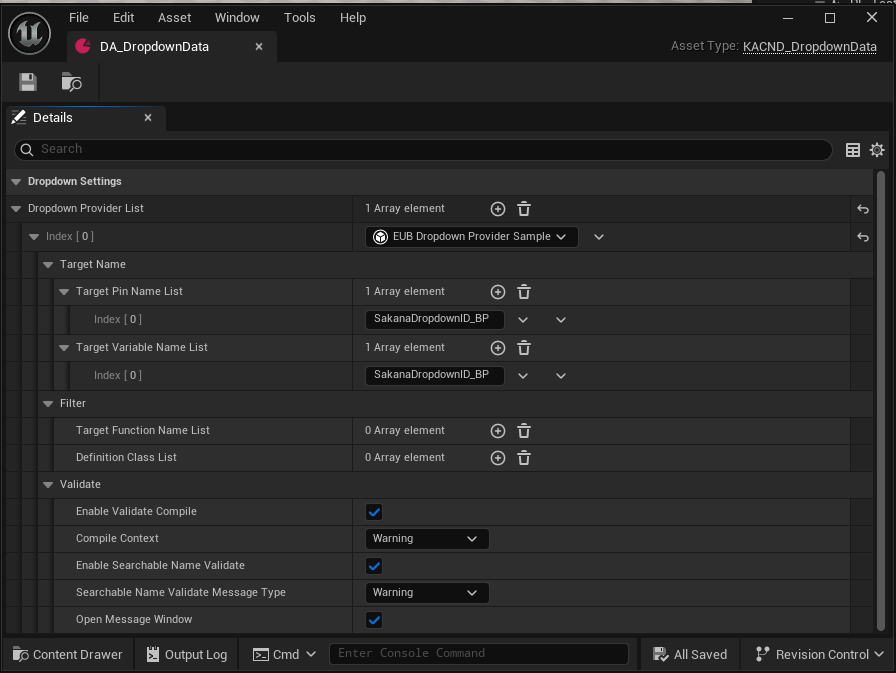
Task: Add element to Target Function Name List
Action: coord(498,431)
